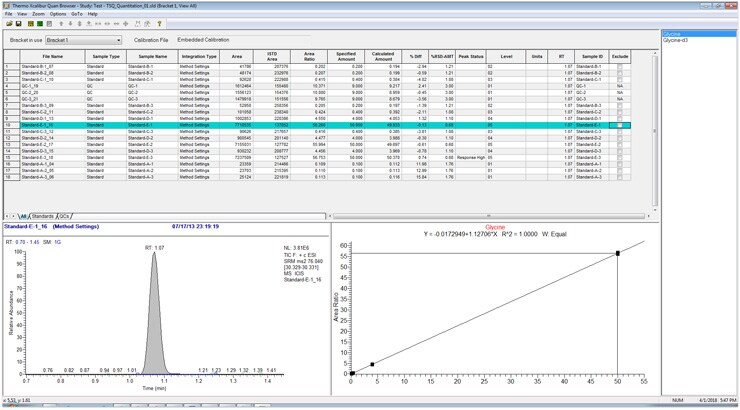The image size is (740, 410).
Task: Click the Help question mark toolbar icon
Action: (x=159, y=24)
